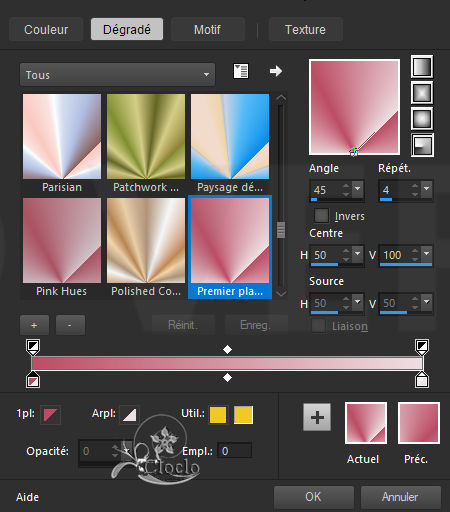Viewport: 450px width, 512px height.
Task: Switch to the Dégradé tab
Action: (127, 30)
